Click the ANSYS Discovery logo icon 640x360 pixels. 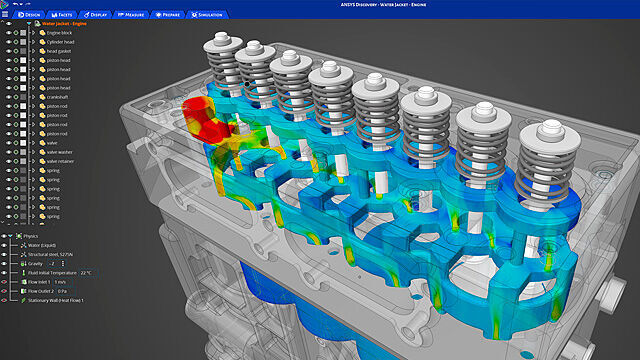pyautogui.click(x=4, y=4)
